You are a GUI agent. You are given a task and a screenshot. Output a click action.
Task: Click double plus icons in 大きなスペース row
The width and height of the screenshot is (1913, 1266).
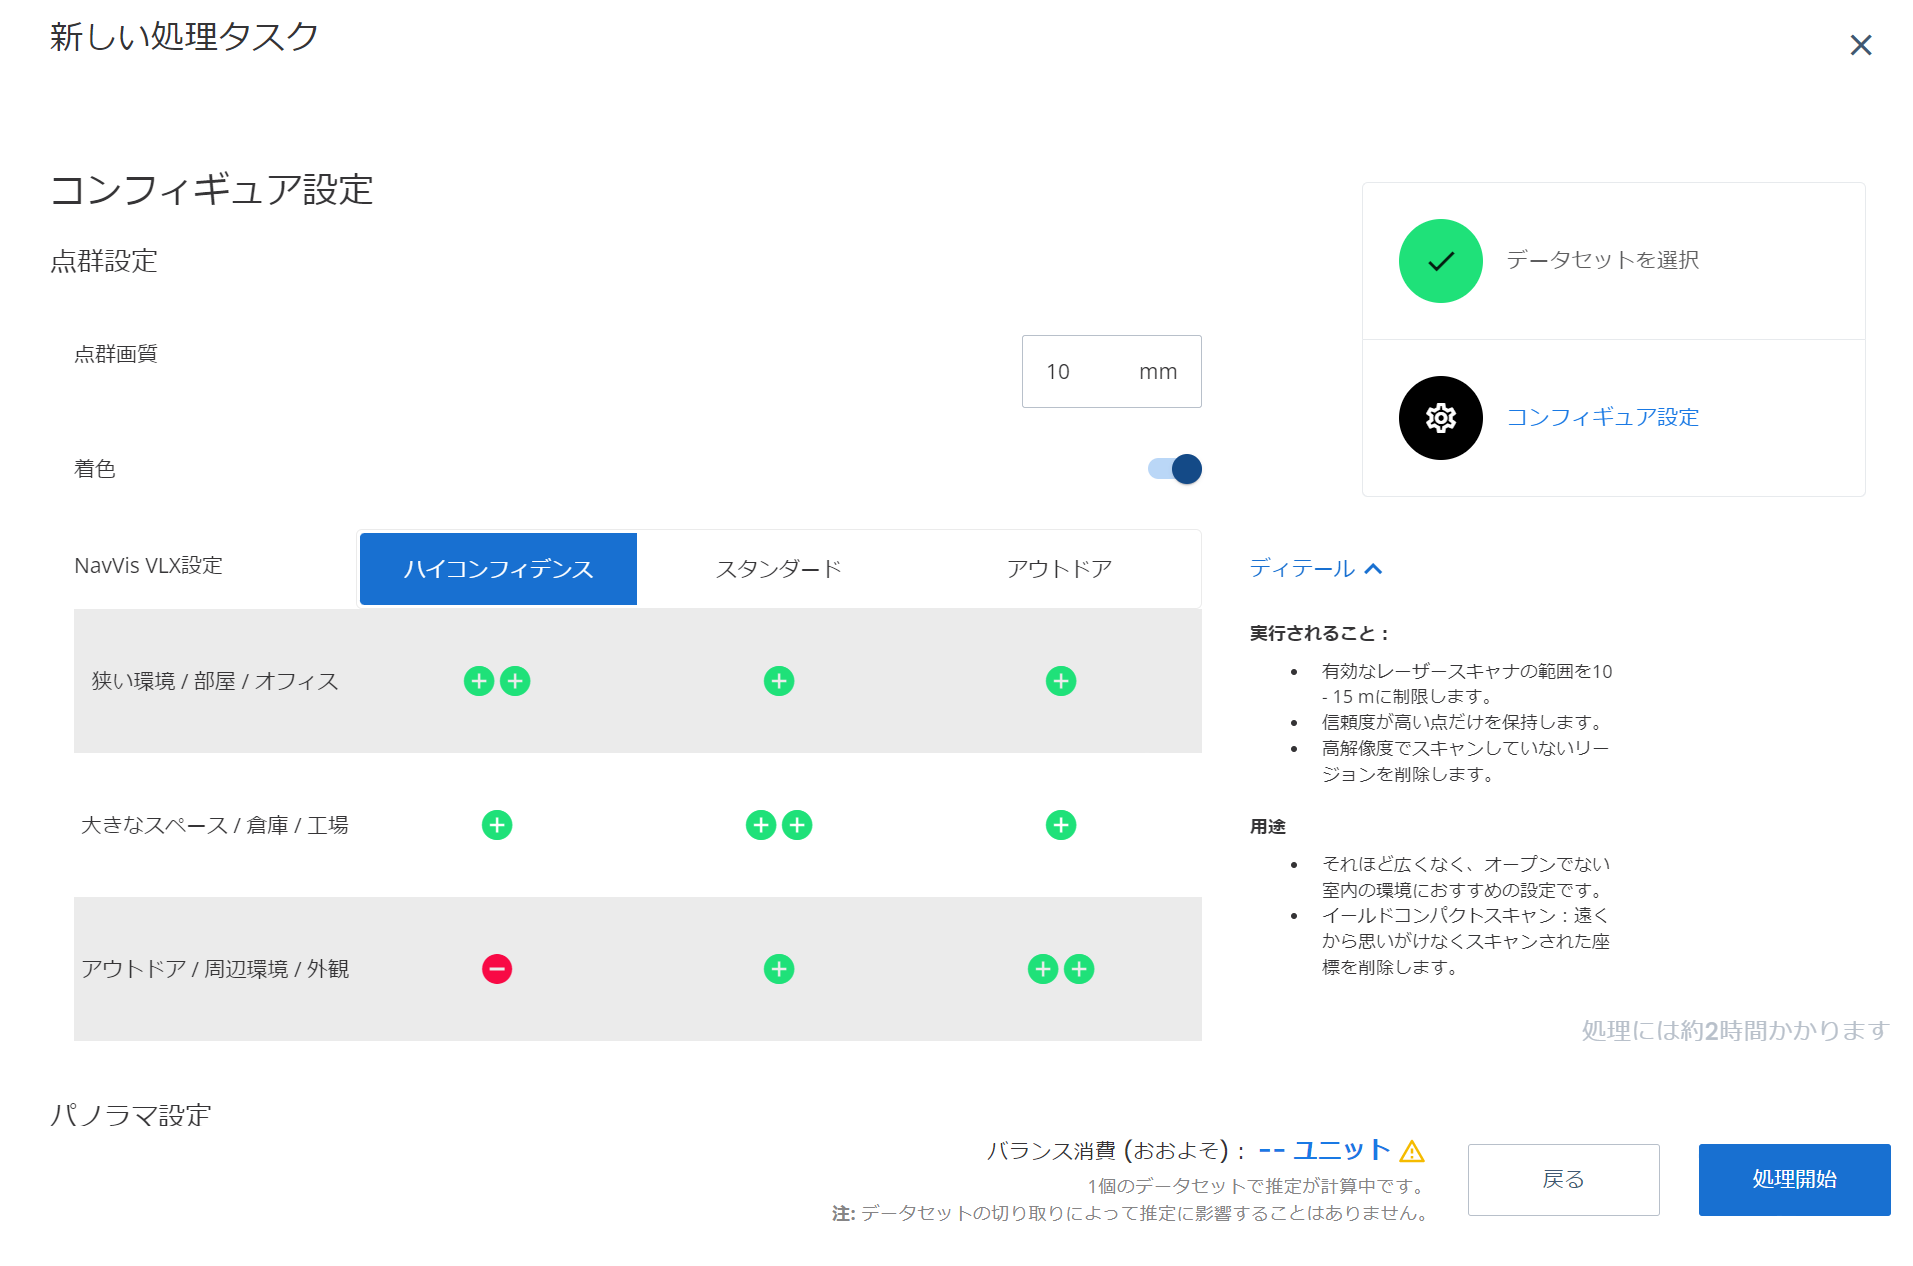coord(779,825)
